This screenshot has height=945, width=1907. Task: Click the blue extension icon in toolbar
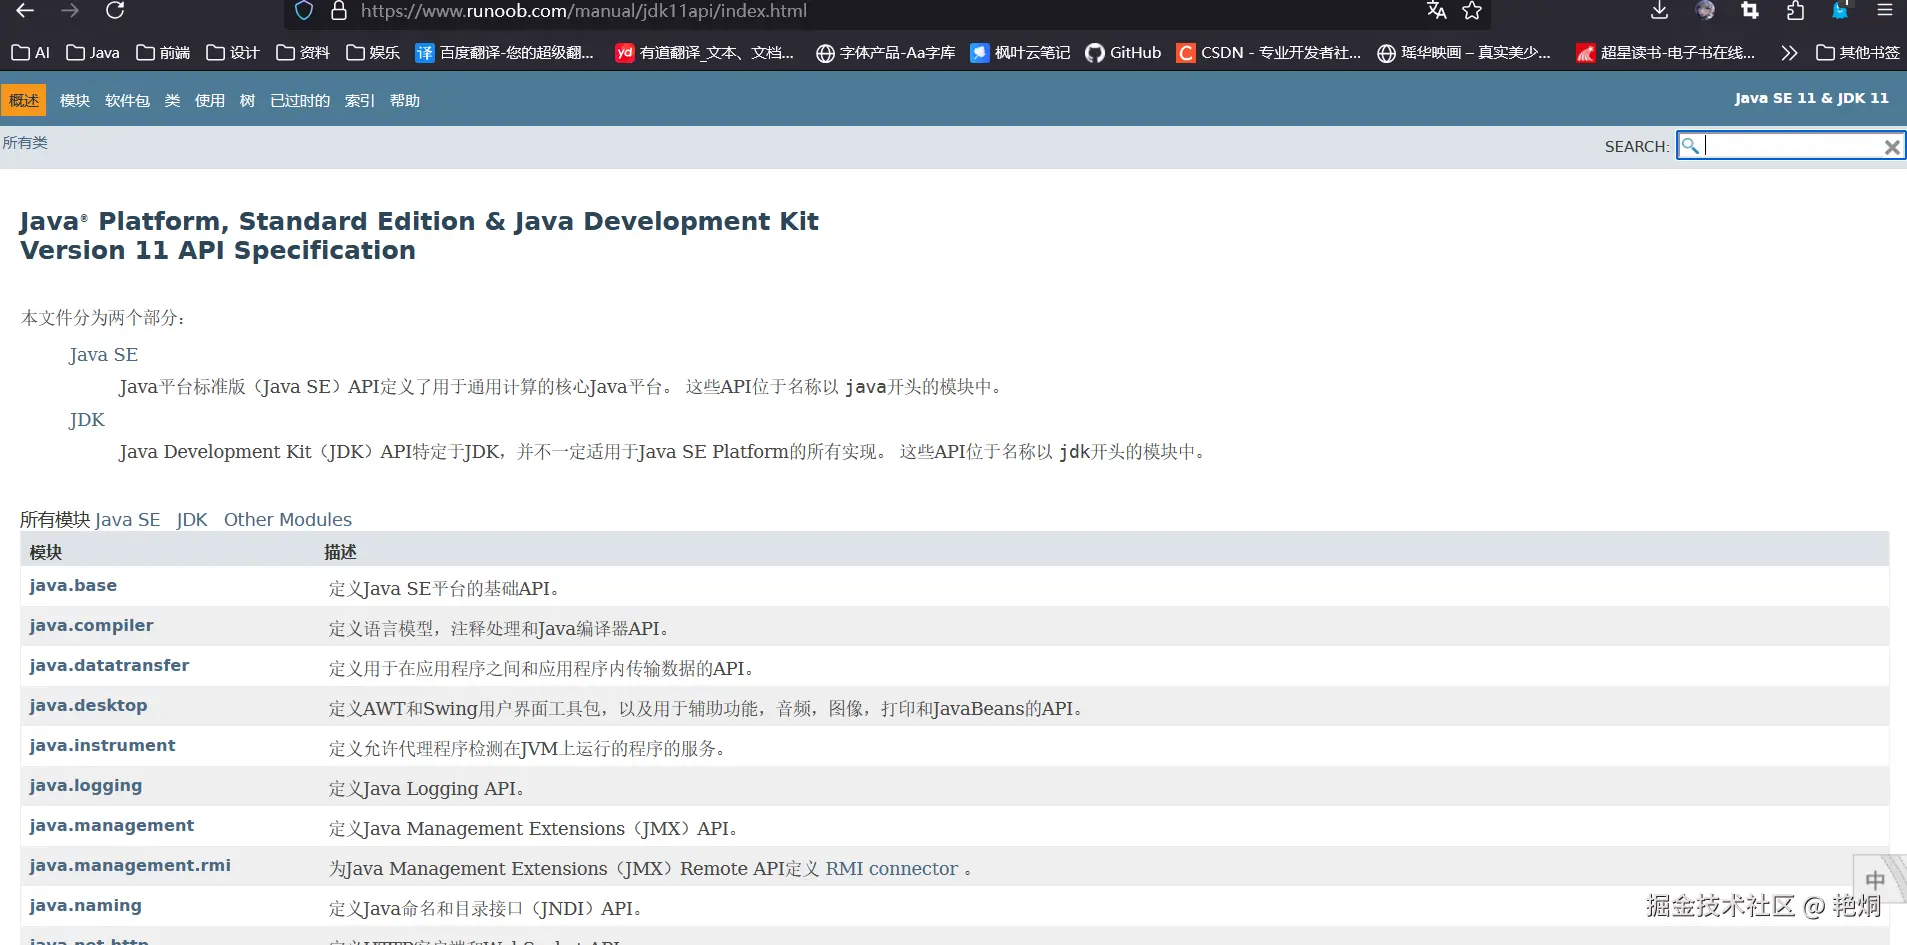pos(1840,11)
